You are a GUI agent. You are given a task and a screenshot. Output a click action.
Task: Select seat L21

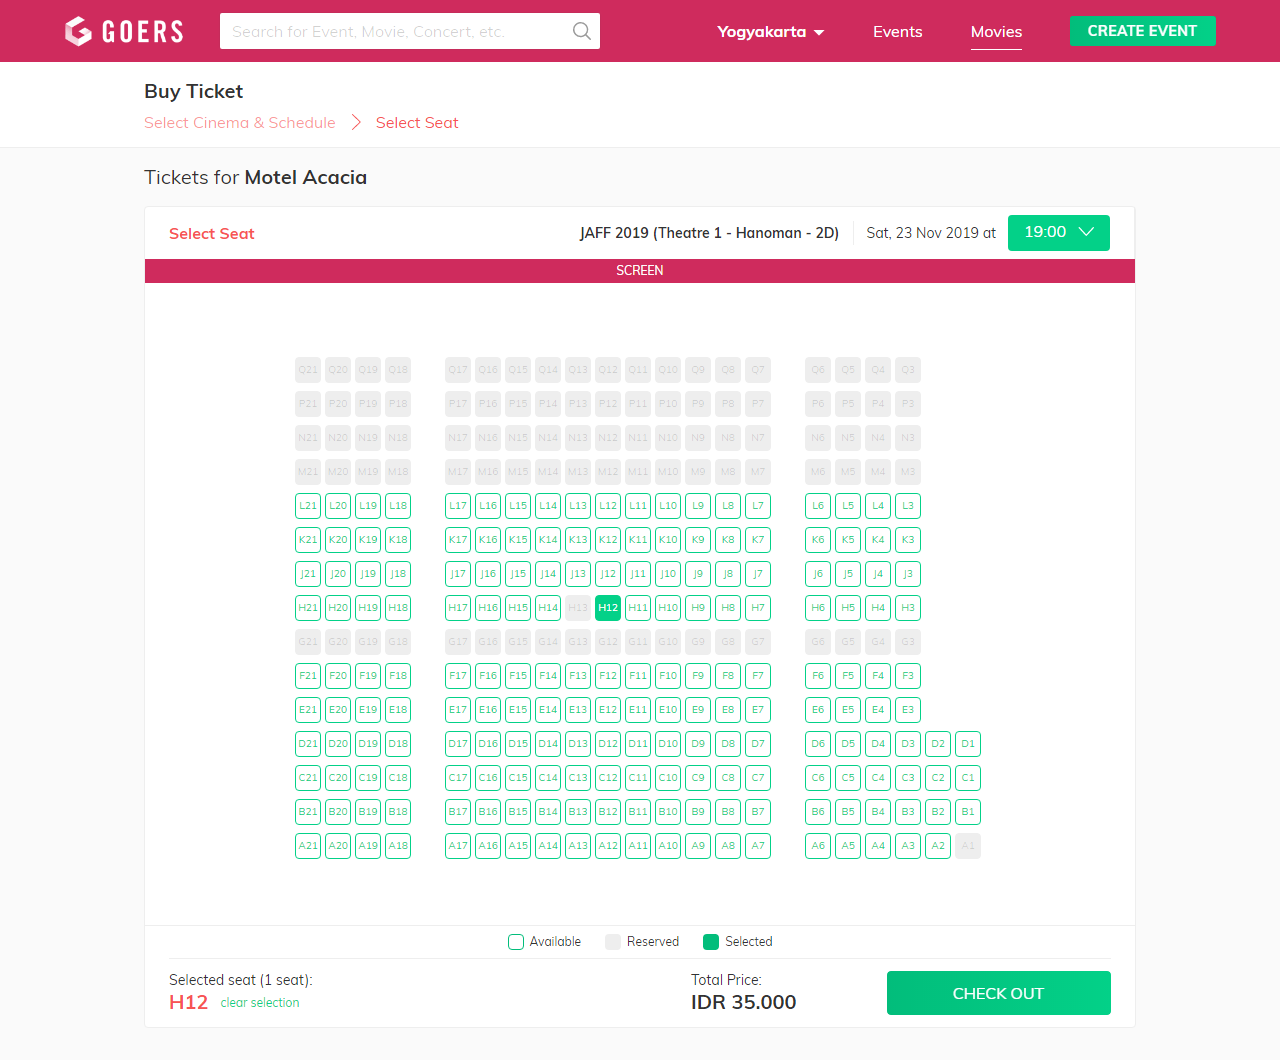tap(308, 506)
